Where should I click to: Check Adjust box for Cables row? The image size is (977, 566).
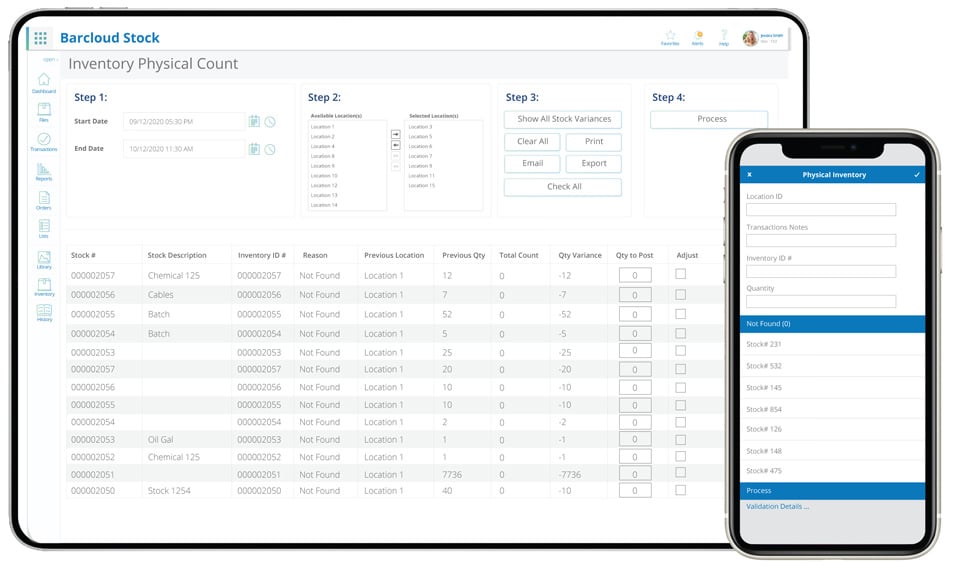(680, 294)
